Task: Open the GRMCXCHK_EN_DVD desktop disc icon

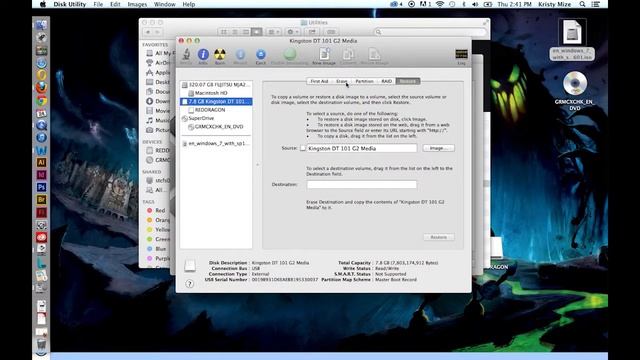Action: coord(575,83)
